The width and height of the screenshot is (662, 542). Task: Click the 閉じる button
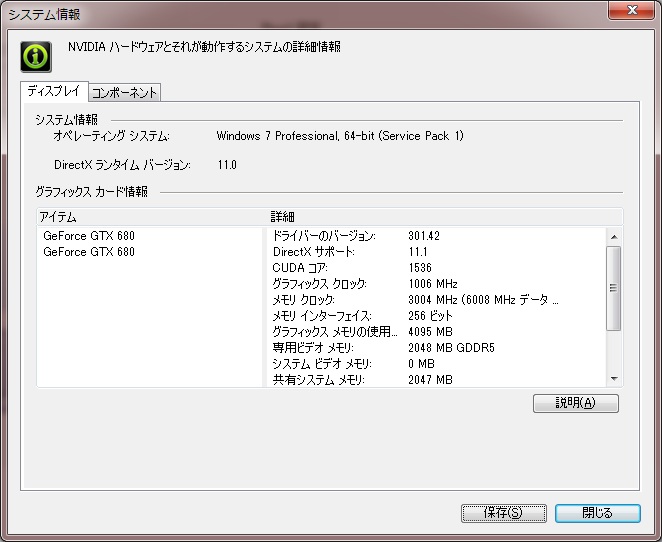point(597,513)
